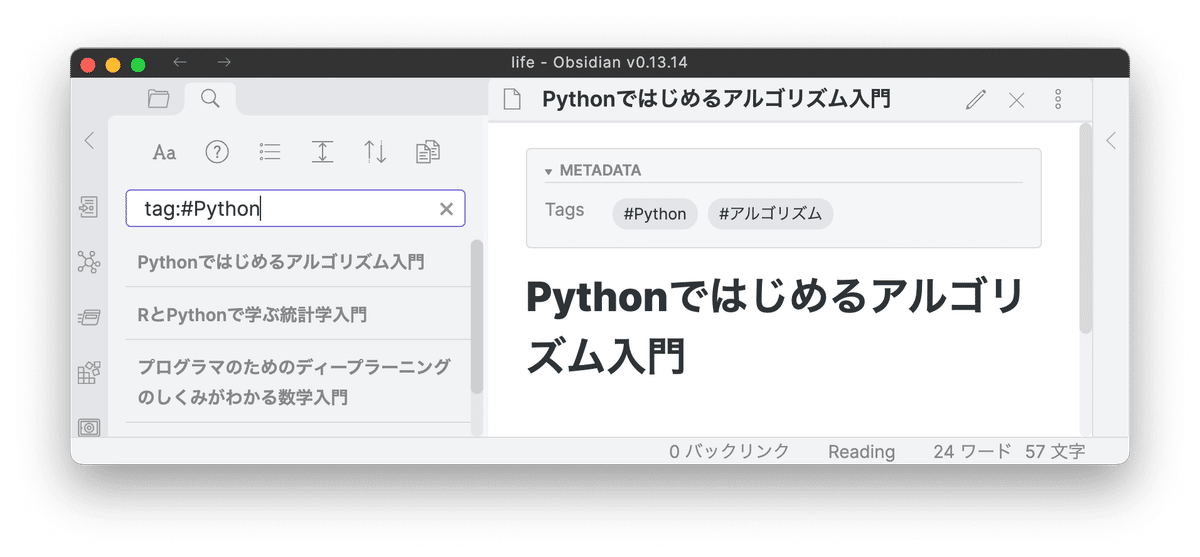1200x557 pixels.
Task: Copy search results to clipboard
Action: pyautogui.click(x=428, y=152)
